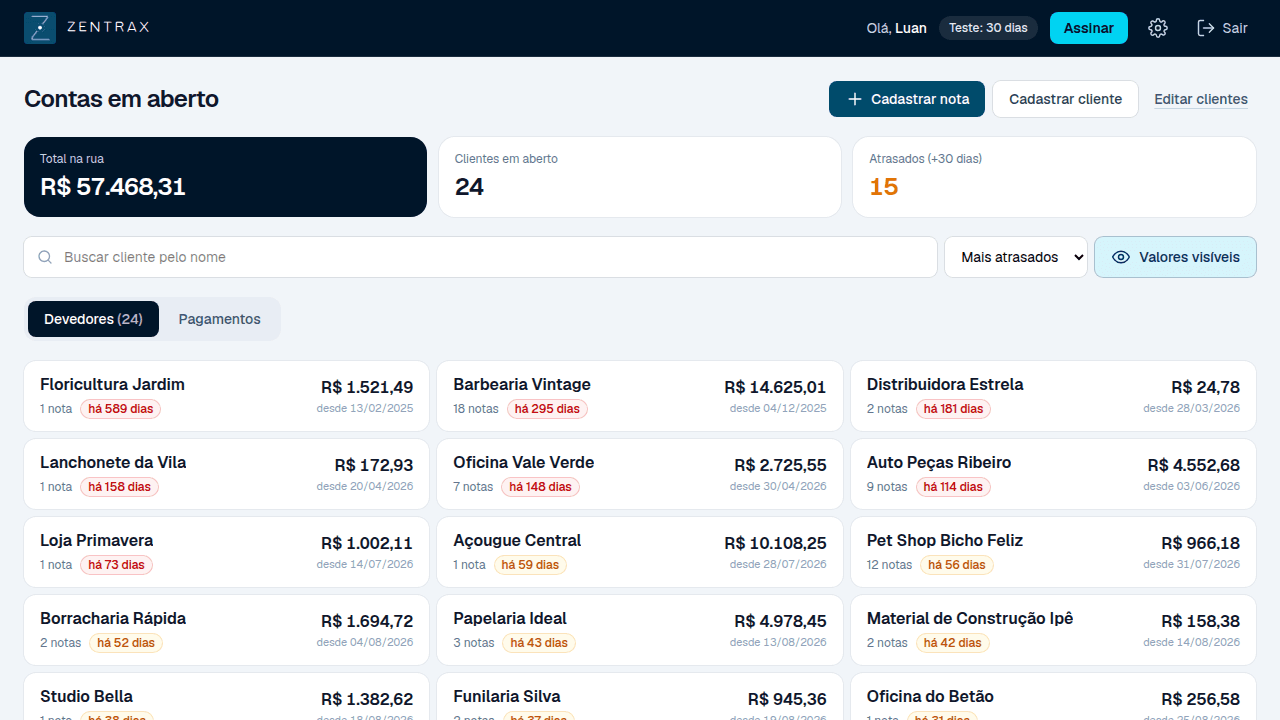Image resolution: width=1280 pixels, height=720 pixels.
Task: Click the Contas em aberto heading
Action: (121, 99)
